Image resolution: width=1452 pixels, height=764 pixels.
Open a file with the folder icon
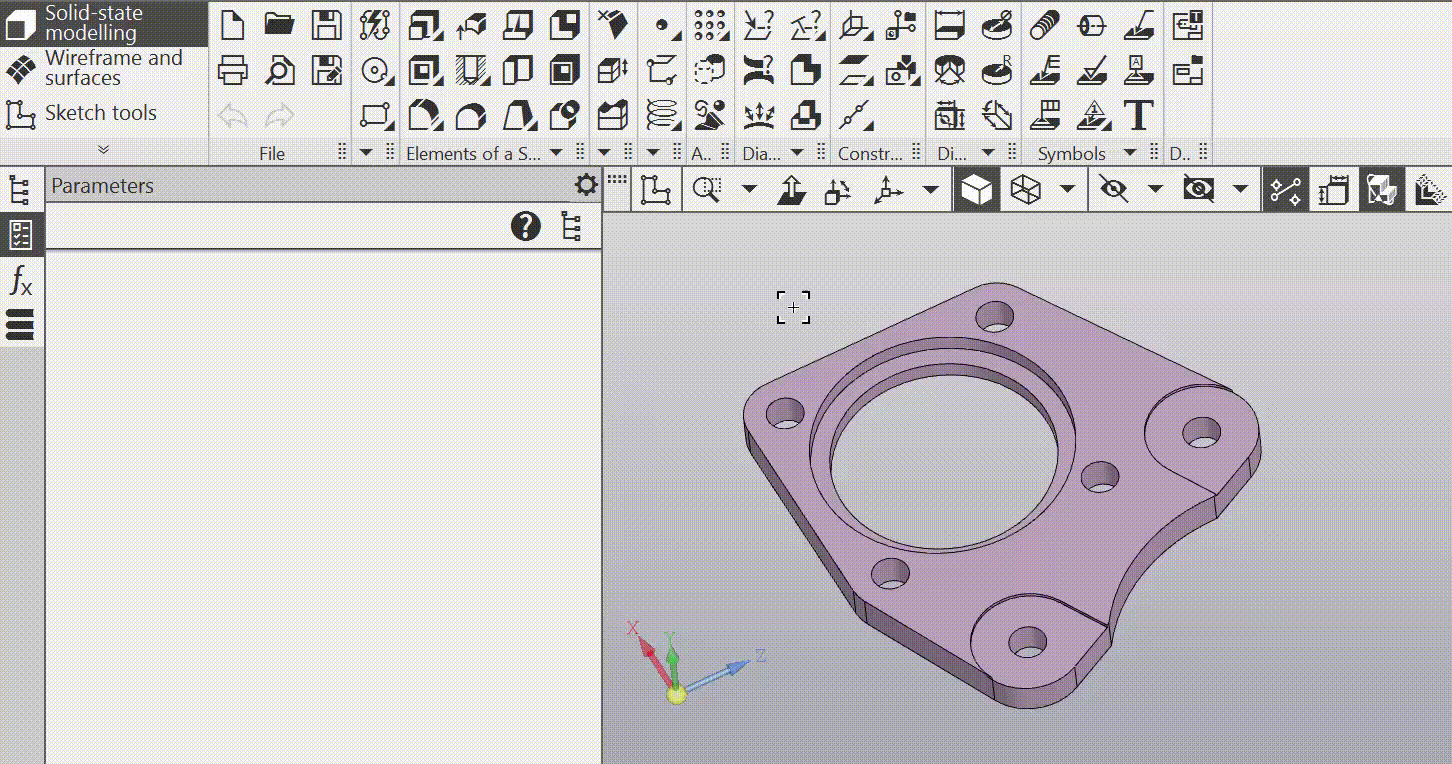coord(279,25)
